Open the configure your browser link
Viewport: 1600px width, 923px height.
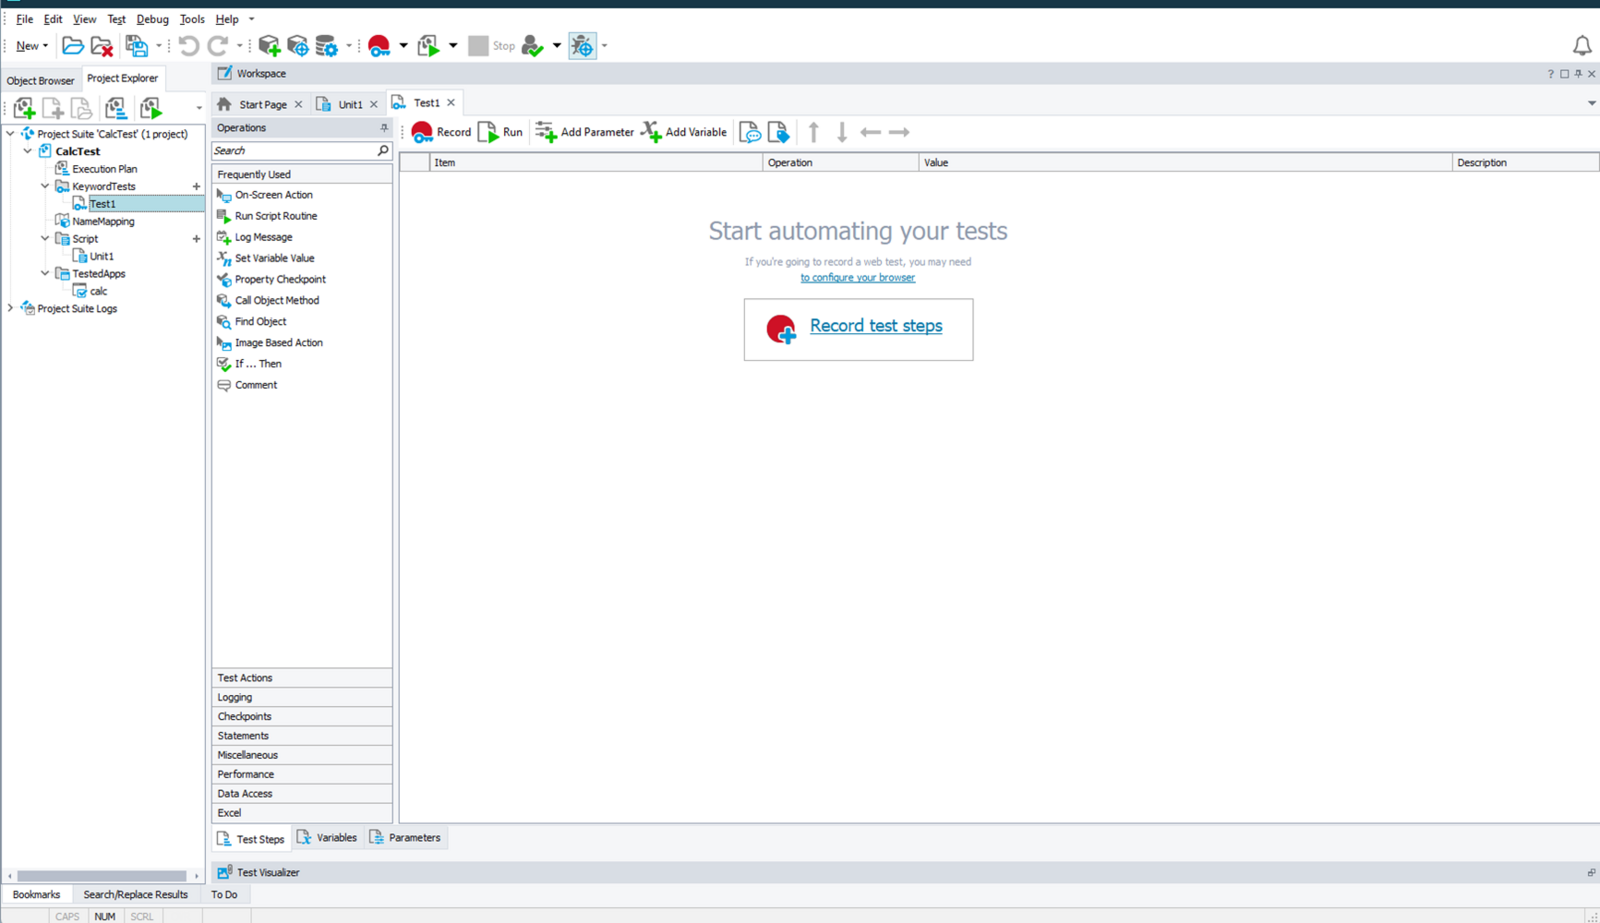857,278
